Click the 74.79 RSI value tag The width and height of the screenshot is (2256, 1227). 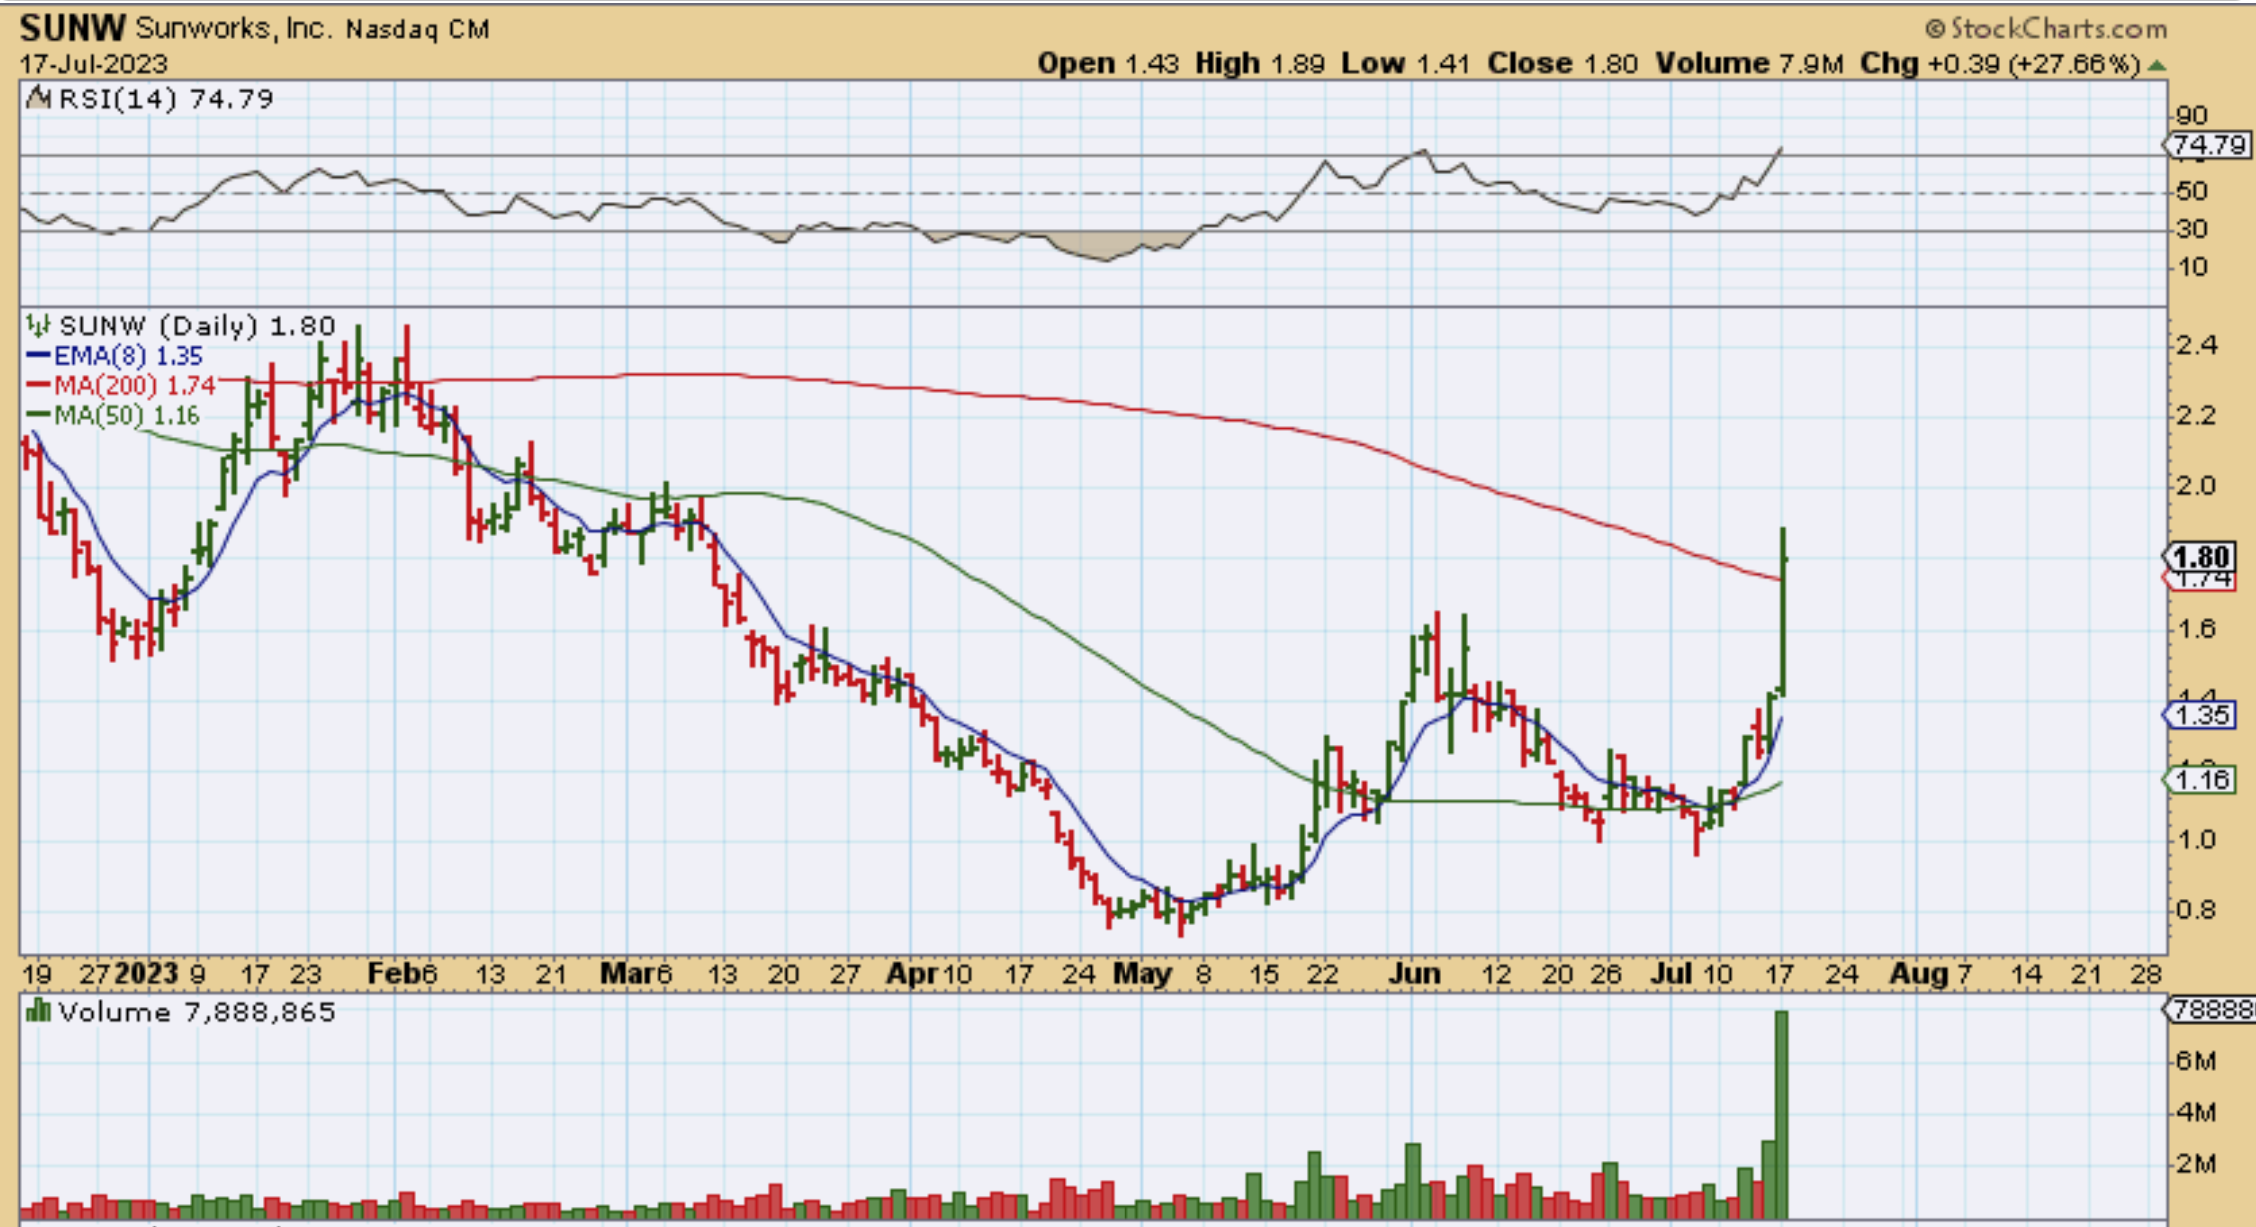click(x=2209, y=145)
